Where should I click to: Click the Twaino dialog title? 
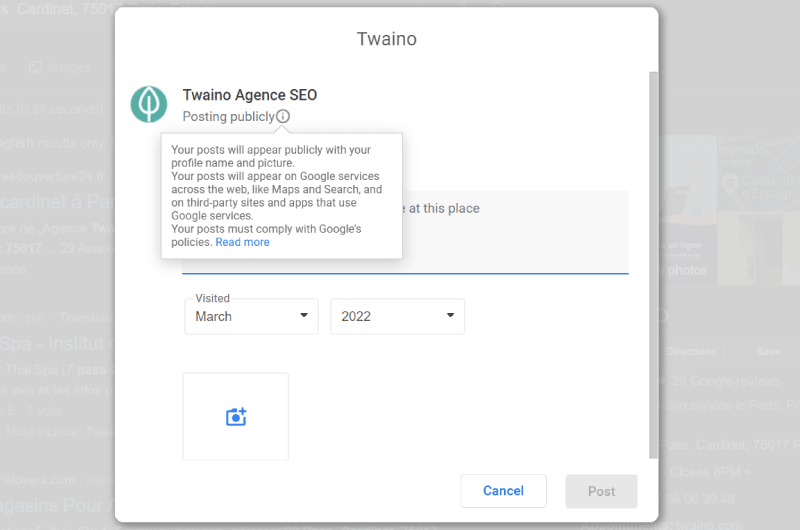387,39
